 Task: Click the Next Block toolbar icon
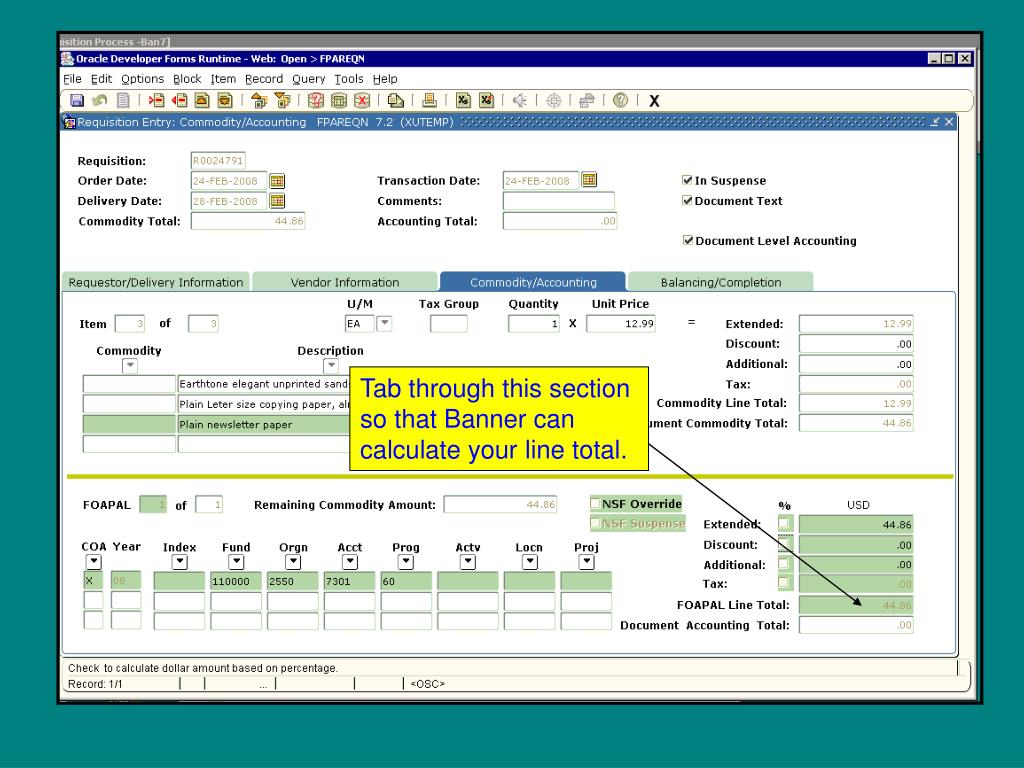point(282,101)
